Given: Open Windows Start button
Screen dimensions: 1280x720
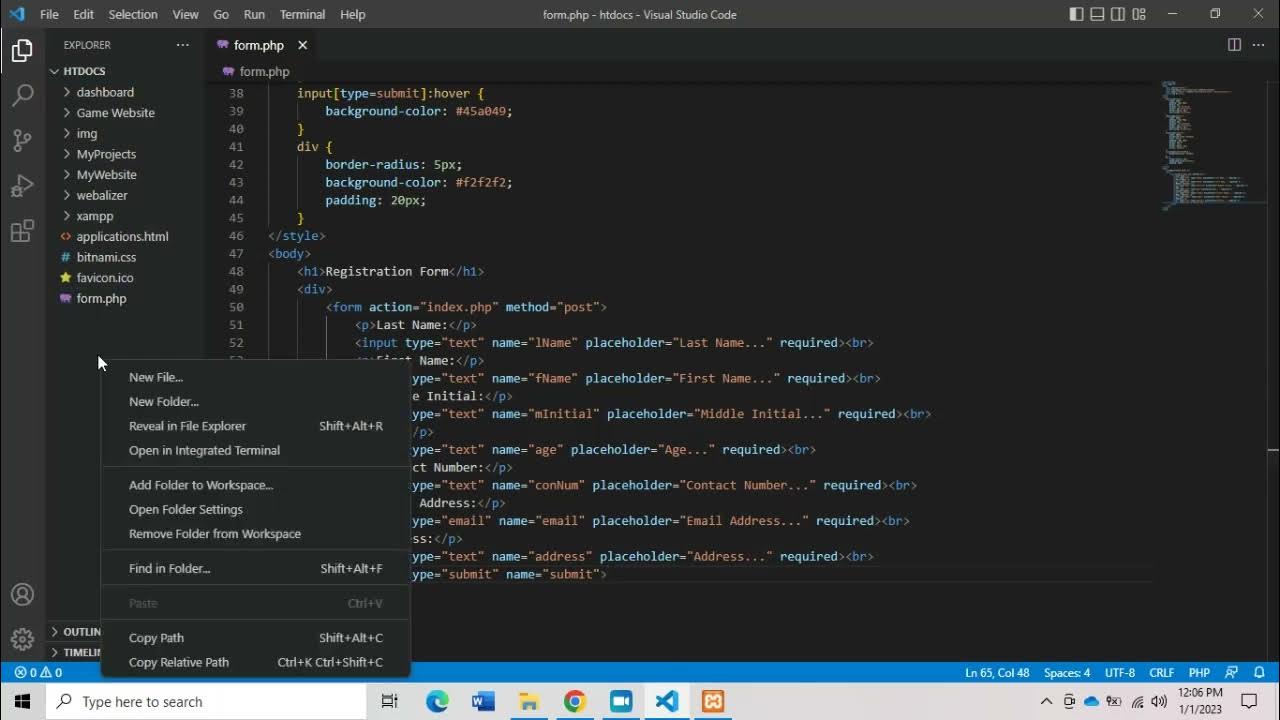Looking at the screenshot, I should (x=22, y=701).
